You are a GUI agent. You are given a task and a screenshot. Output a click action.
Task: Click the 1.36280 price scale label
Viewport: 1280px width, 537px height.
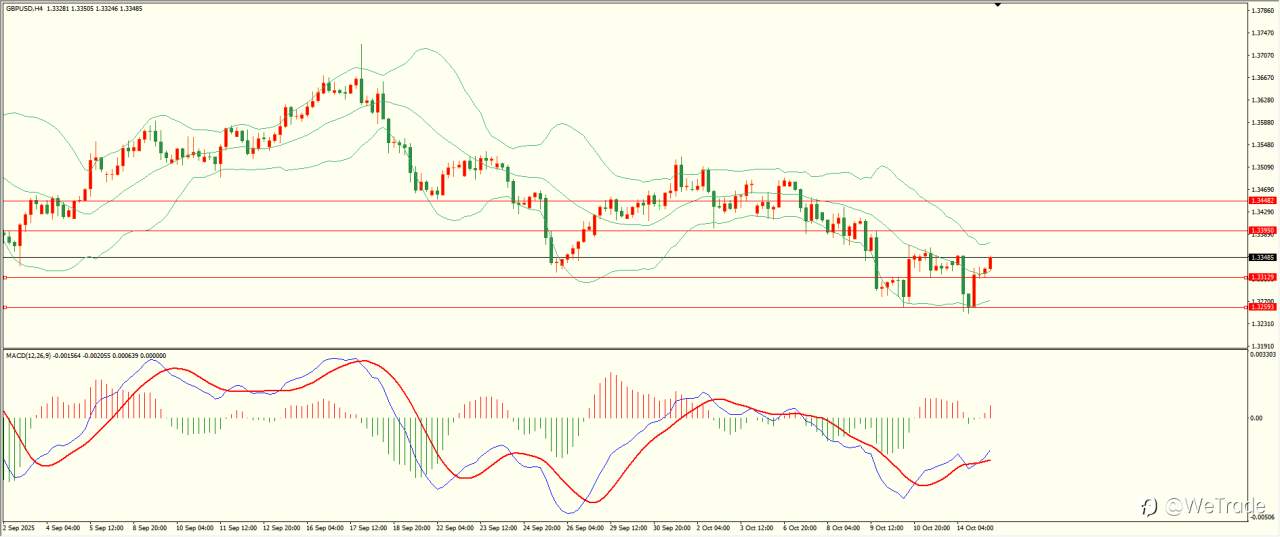tap(1262, 100)
